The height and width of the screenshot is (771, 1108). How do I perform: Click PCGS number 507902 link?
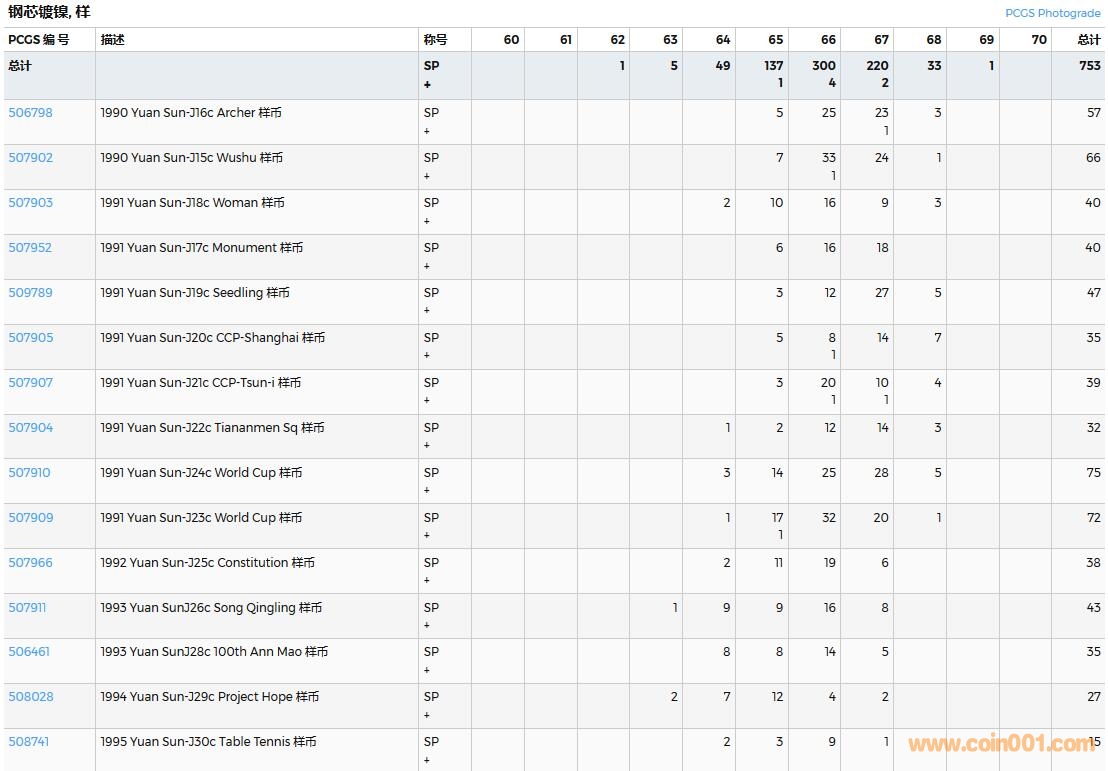pos(30,158)
